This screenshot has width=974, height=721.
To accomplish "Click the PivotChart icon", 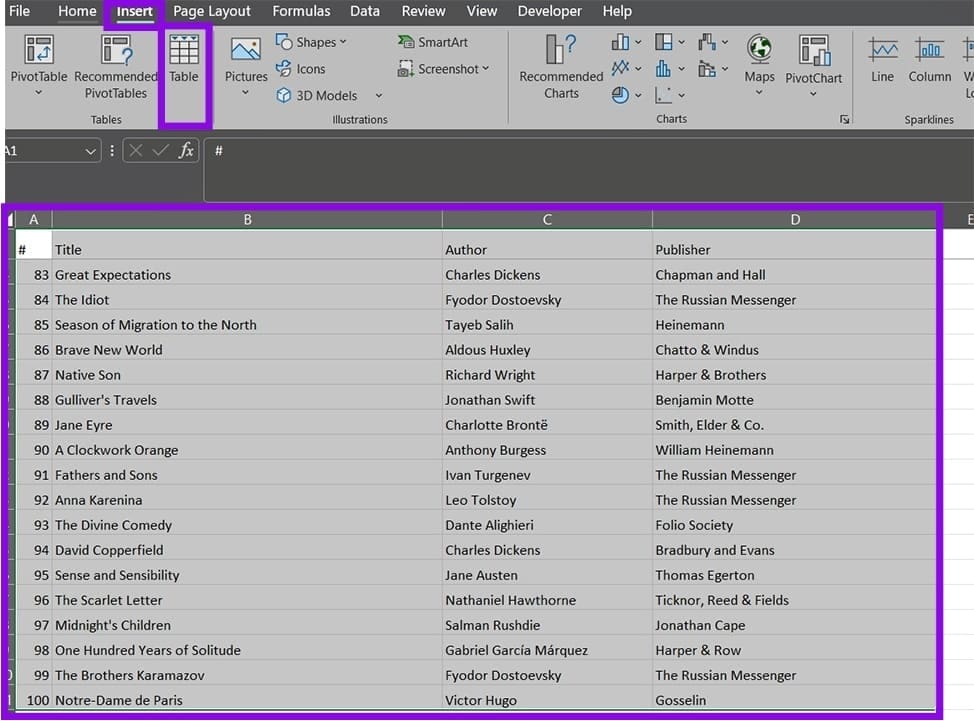I will click(x=814, y=50).
